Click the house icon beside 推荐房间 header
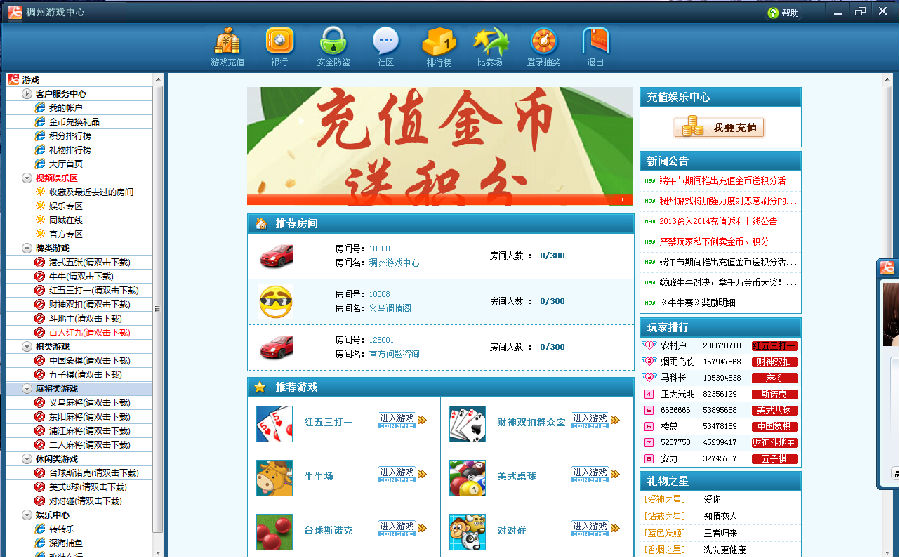 (261, 223)
